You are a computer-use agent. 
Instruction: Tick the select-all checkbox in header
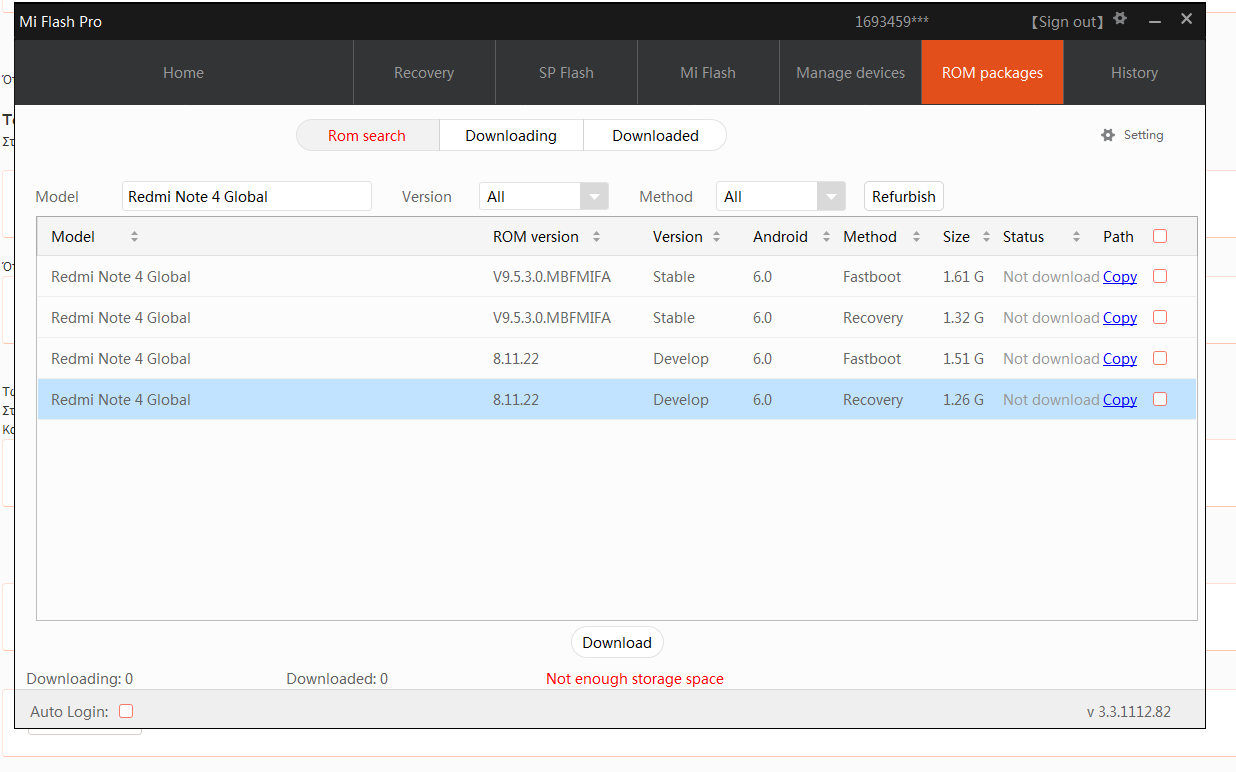(x=1160, y=237)
